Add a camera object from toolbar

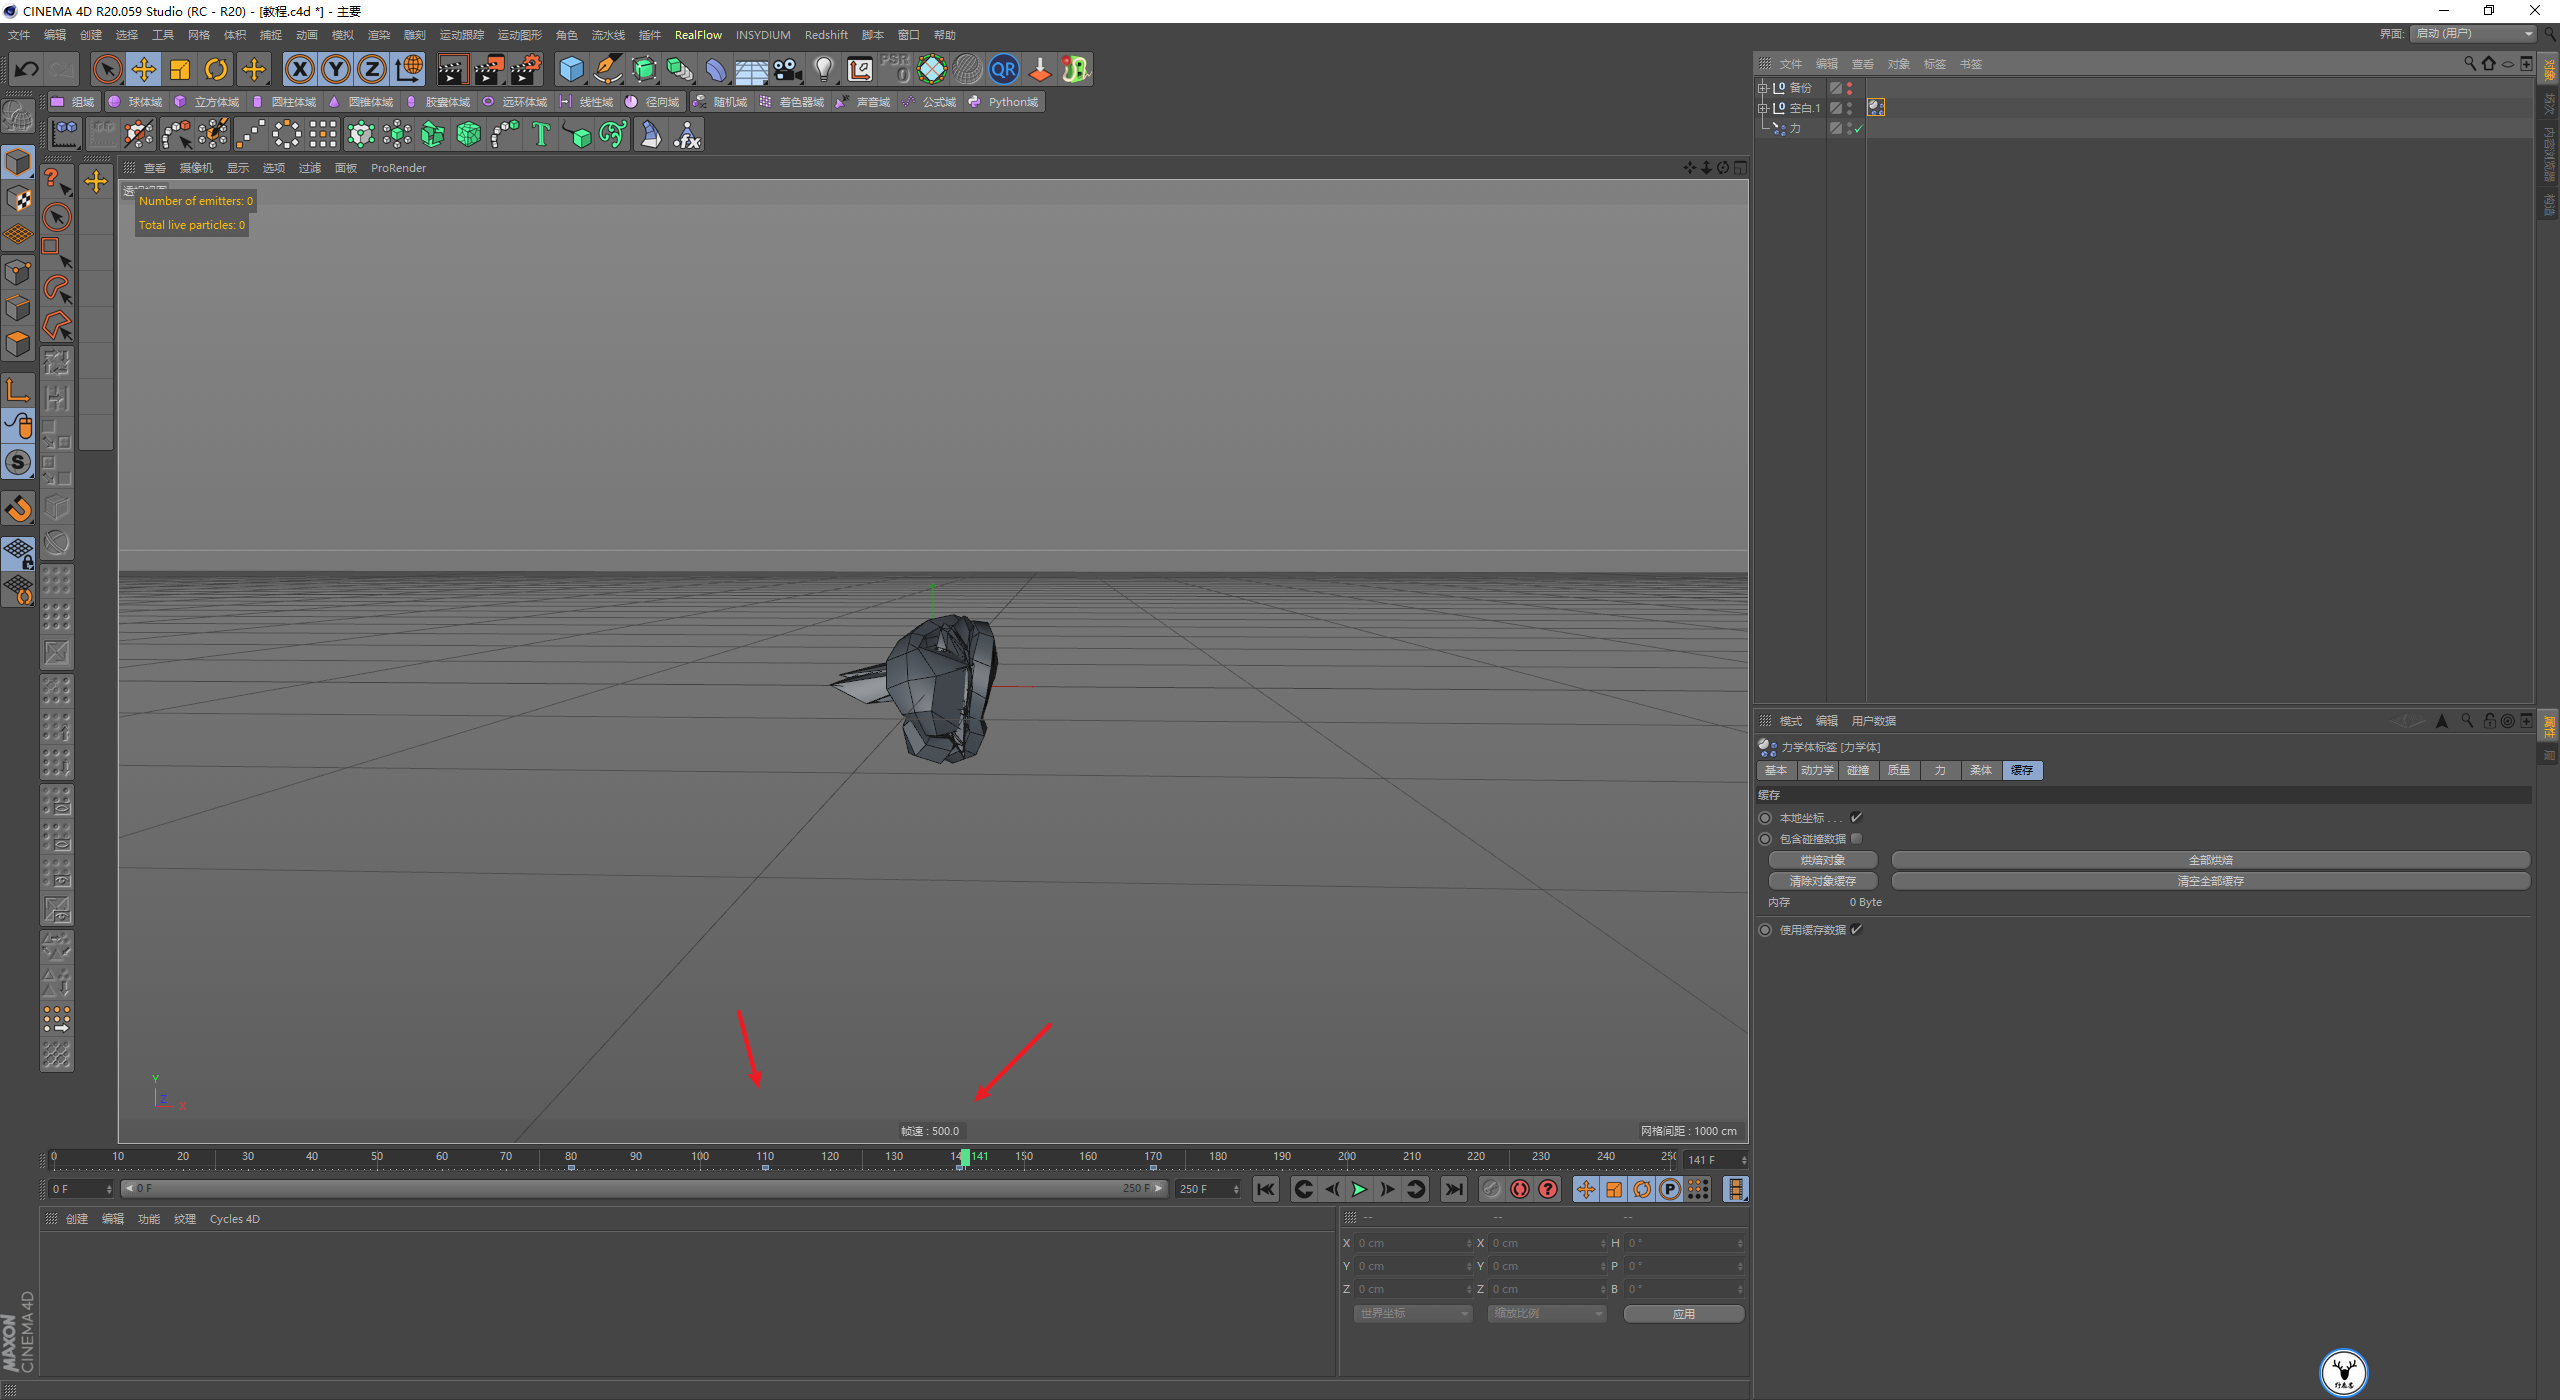click(x=788, y=69)
